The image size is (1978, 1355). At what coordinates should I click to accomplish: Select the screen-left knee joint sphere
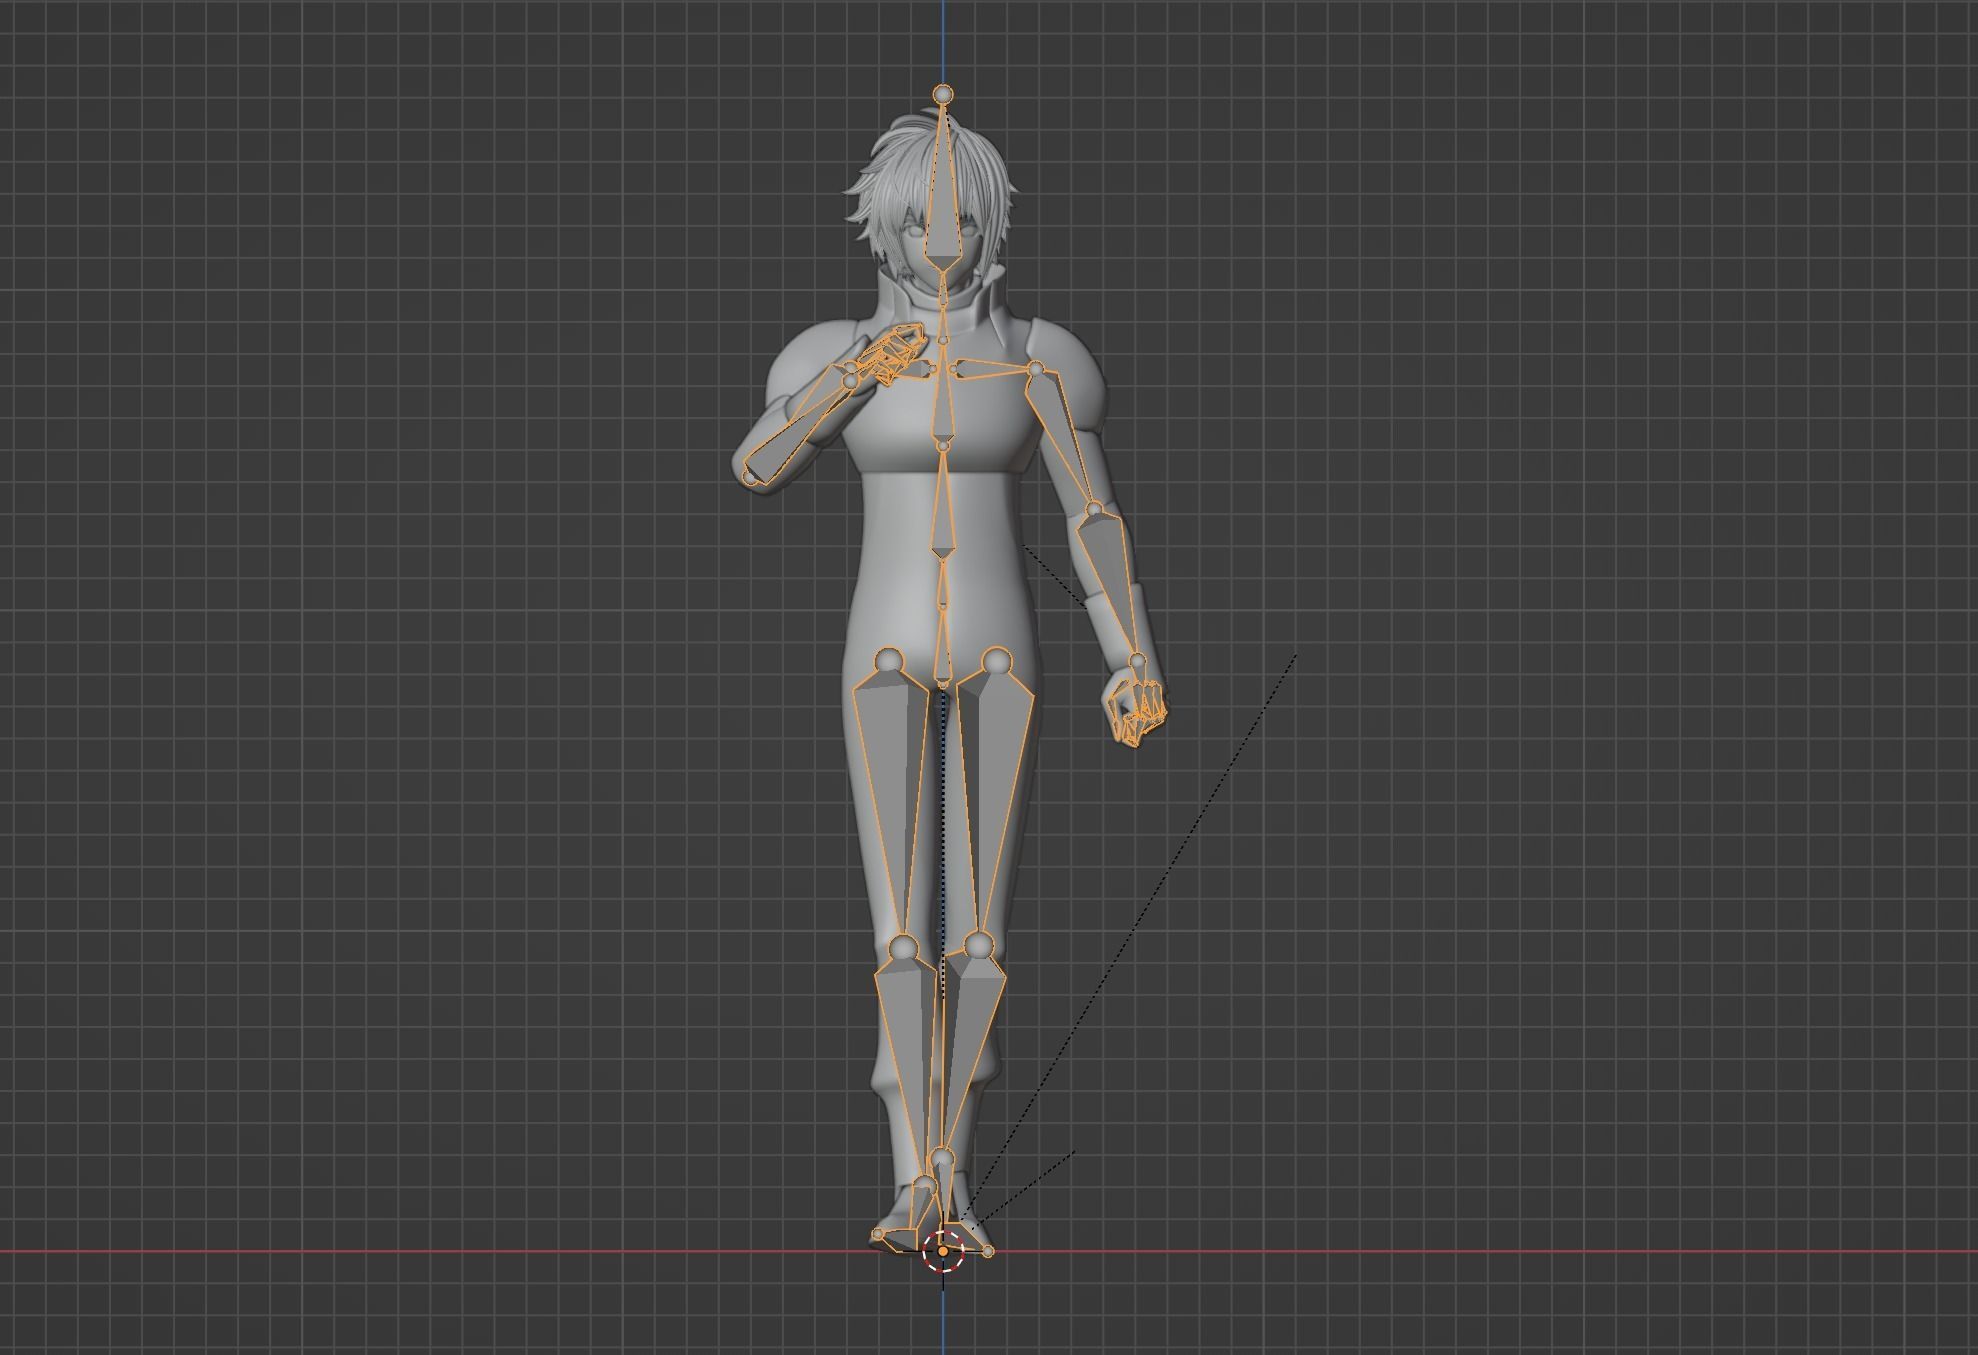(x=903, y=946)
